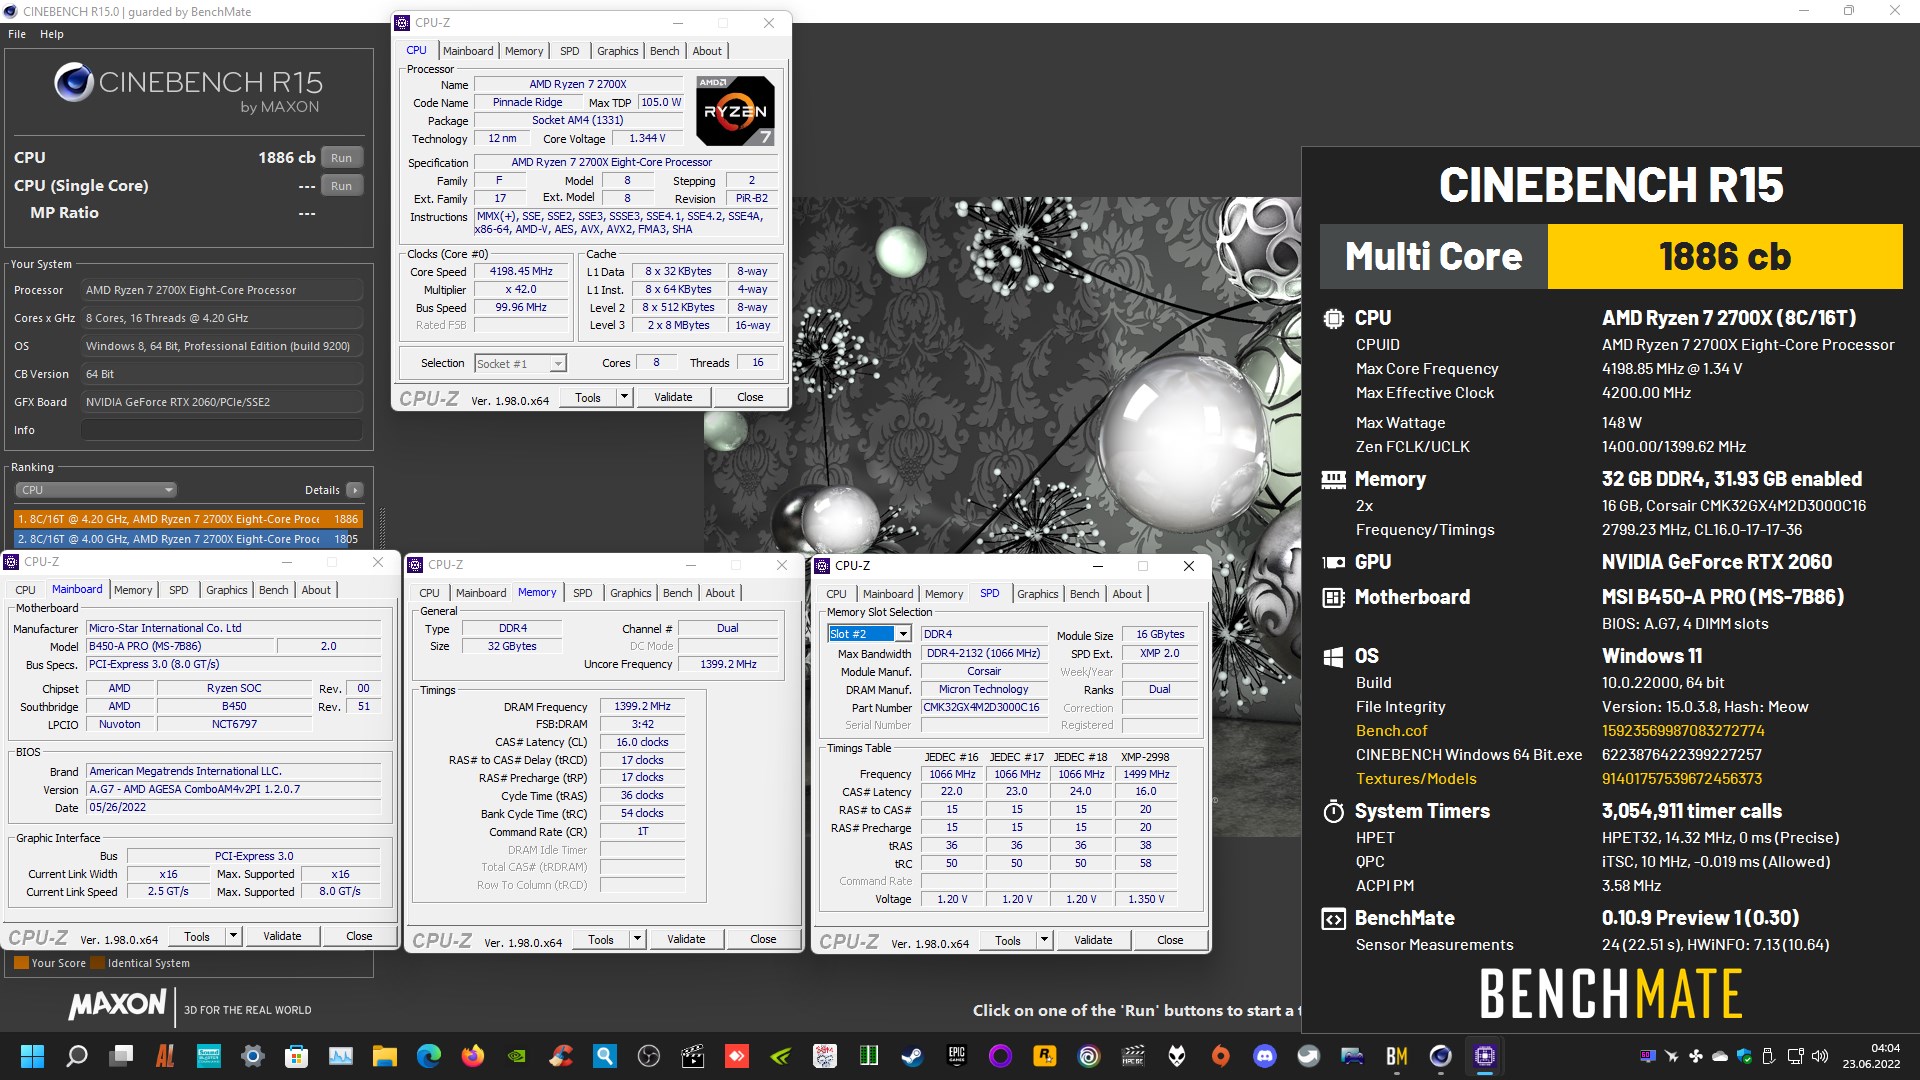This screenshot has height=1080, width=1920.
Task: Expand the Tools arrow in the SPD CPU-Z window
Action: click(1044, 940)
